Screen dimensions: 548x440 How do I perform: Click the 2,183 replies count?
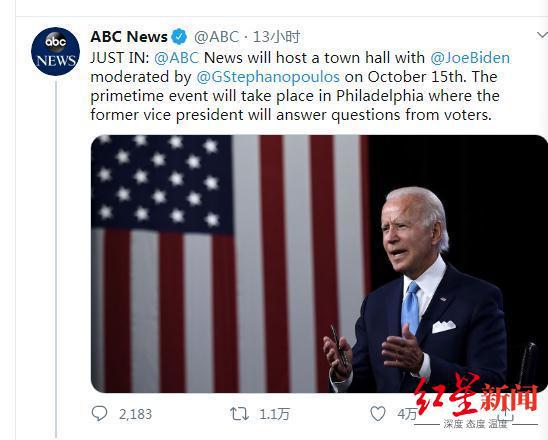click(135, 414)
